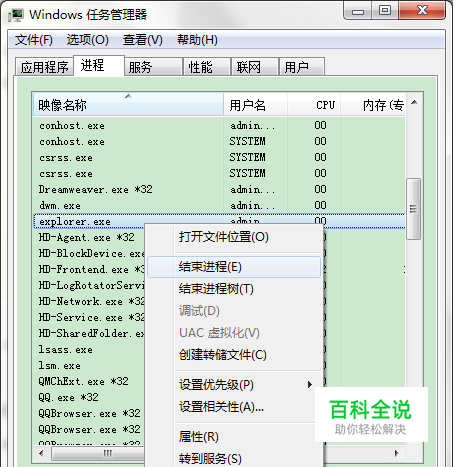This screenshot has width=453, height=467.
Task: Sort by 用户名 column header
Action: coord(255,105)
